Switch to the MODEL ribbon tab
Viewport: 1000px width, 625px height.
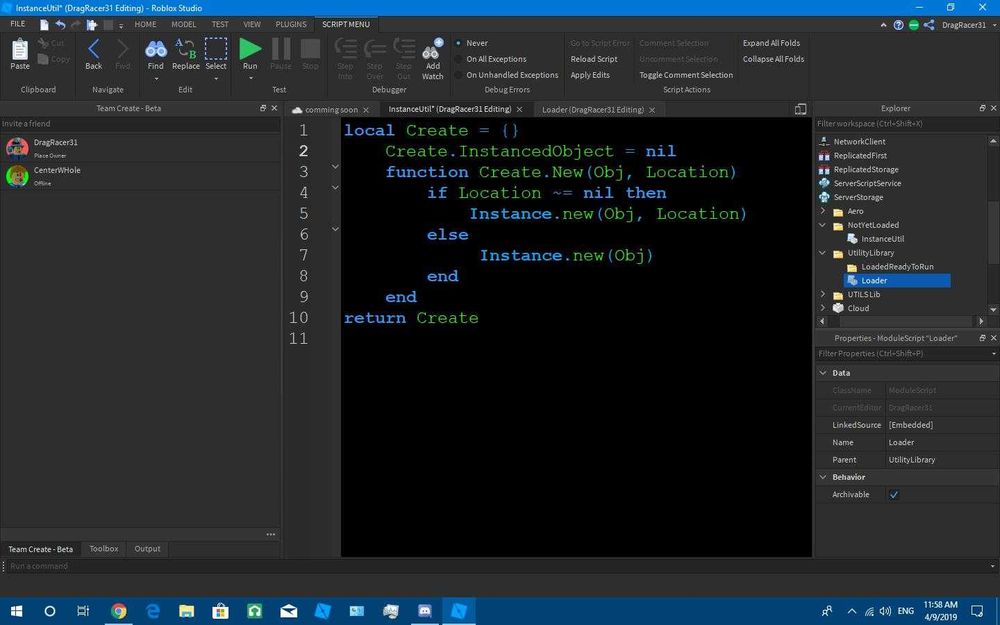(183, 24)
